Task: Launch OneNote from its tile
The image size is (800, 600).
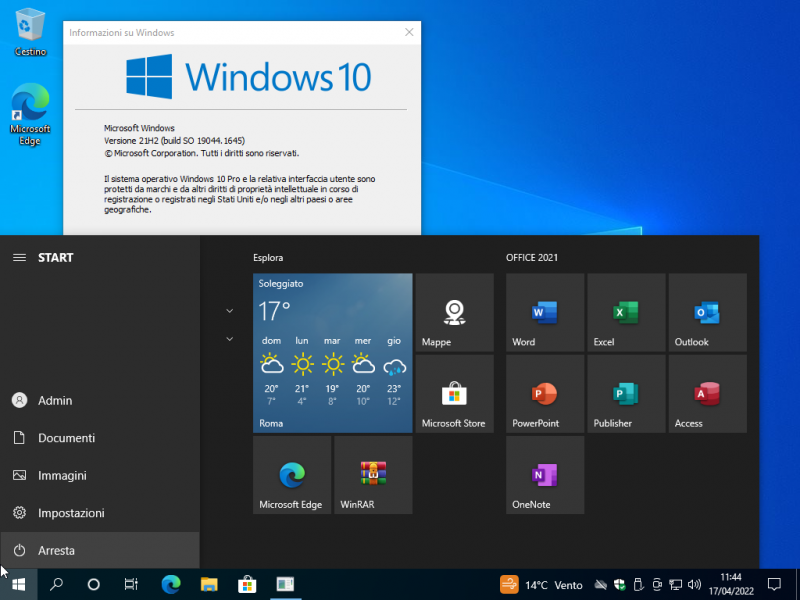Action: click(x=544, y=475)
